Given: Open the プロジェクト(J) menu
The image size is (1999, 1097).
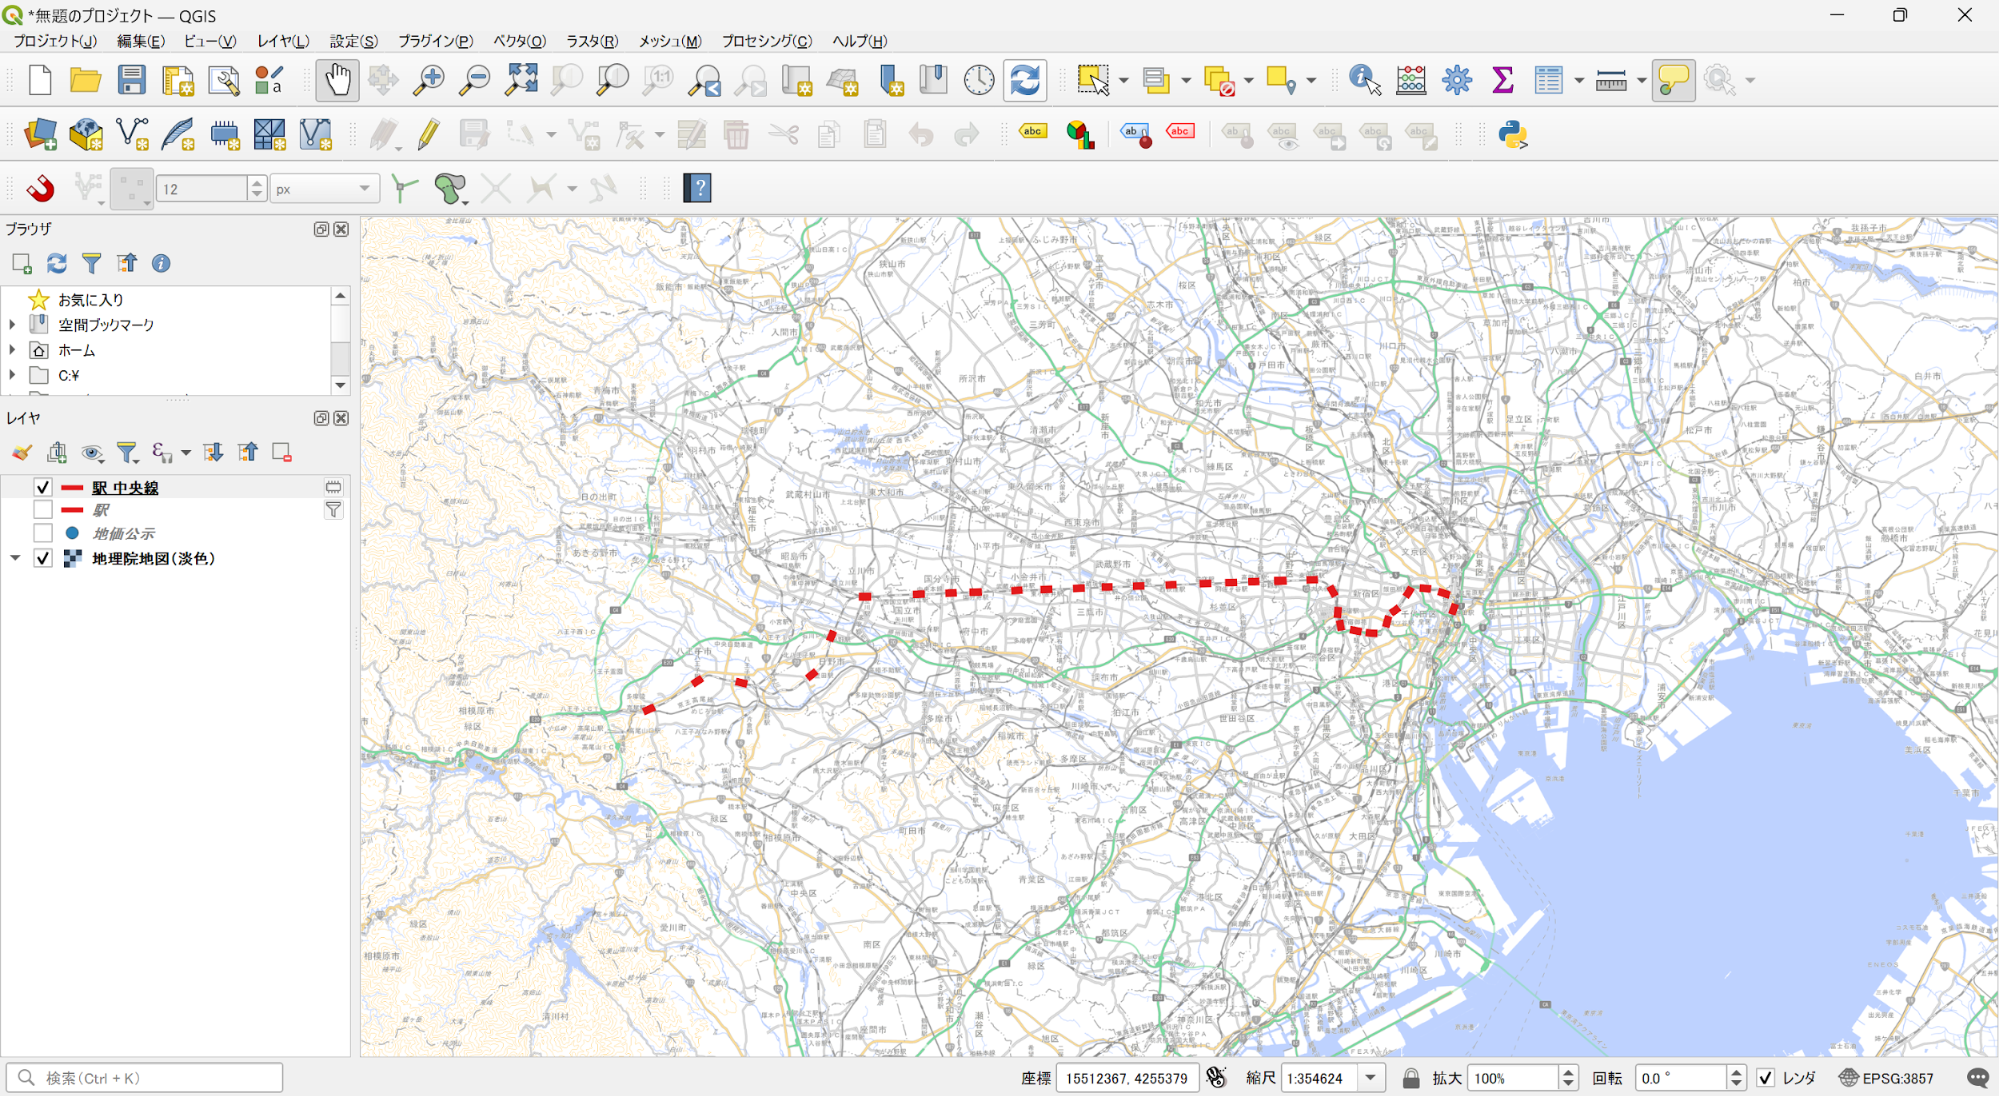Looking at the screenshot, I should click(55, 41).
